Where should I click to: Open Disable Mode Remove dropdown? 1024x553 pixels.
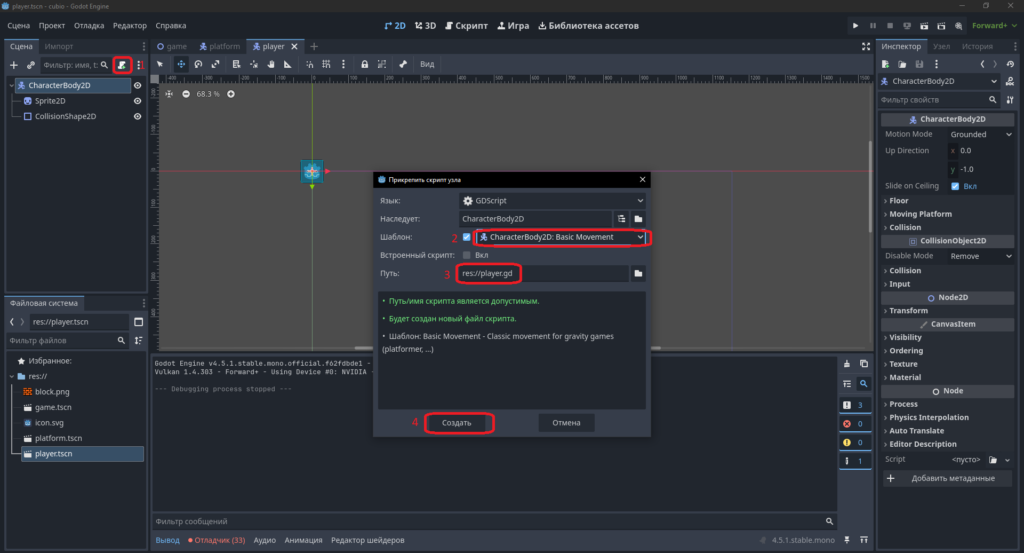pos(980,256)
